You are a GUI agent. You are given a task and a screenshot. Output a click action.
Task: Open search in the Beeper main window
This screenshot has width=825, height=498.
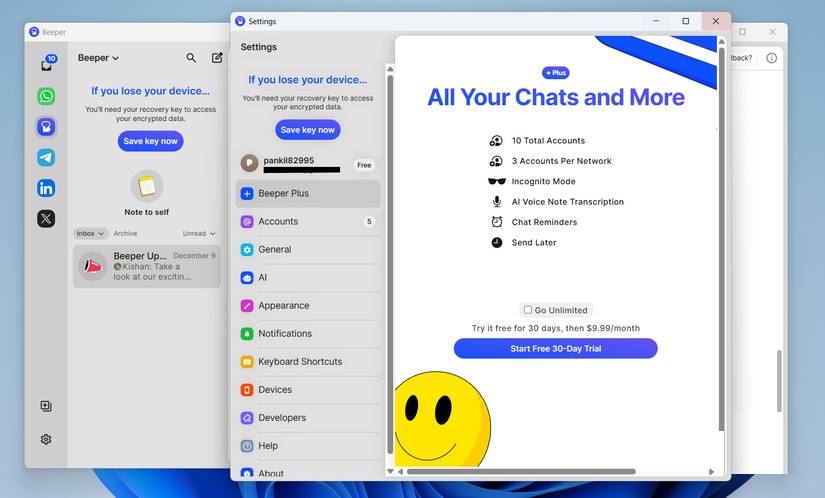[191, 58]
